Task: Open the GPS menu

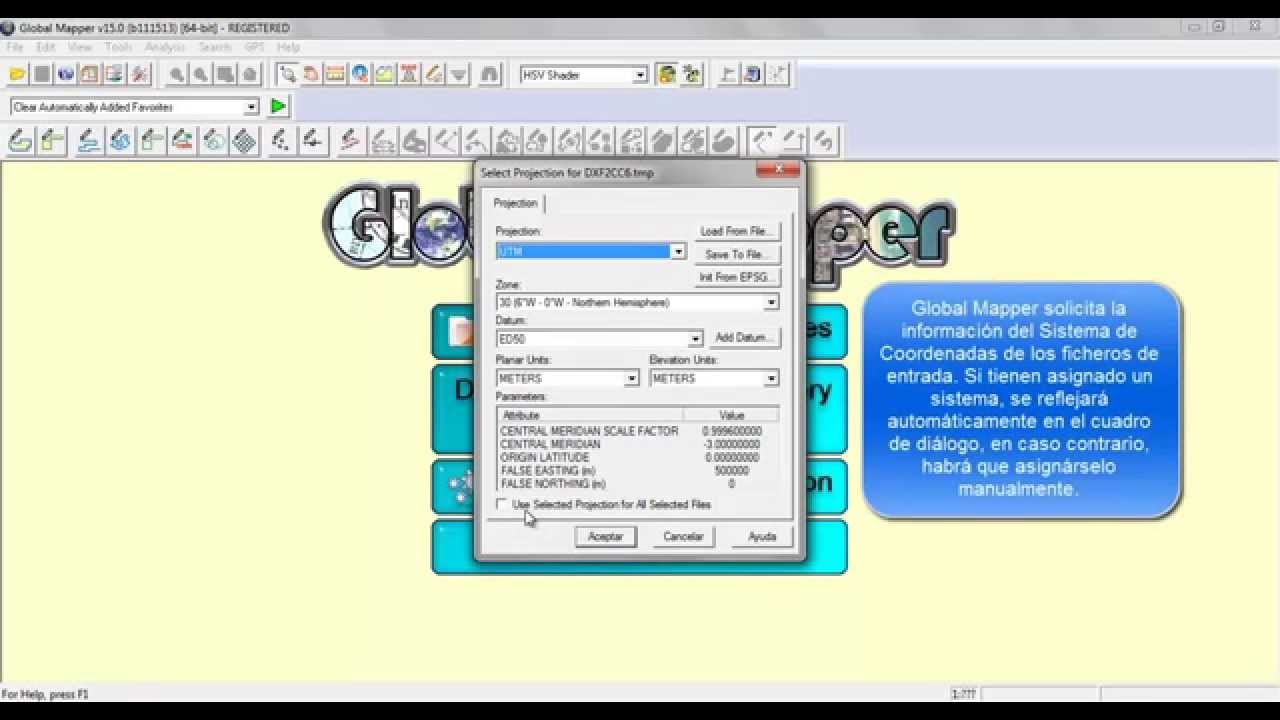Action: [255, 47]
